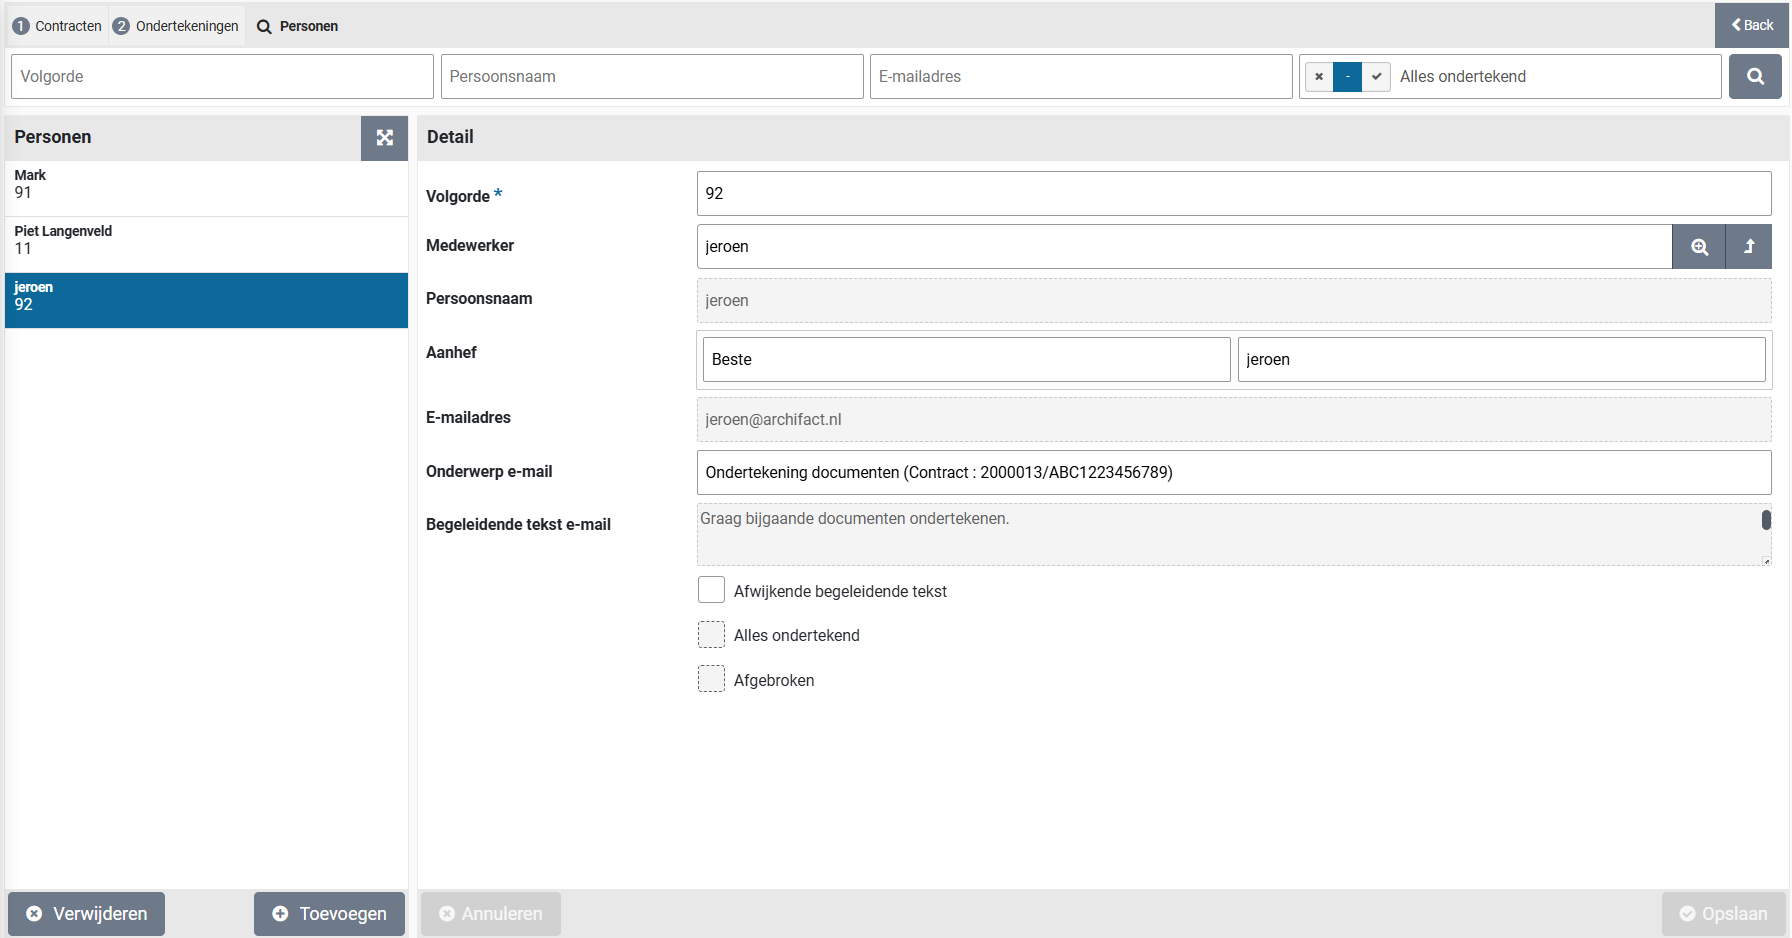Toggle the Afgebroken checkbox
The width and height of the screenshot is (1792, 938).
[711, 679]
